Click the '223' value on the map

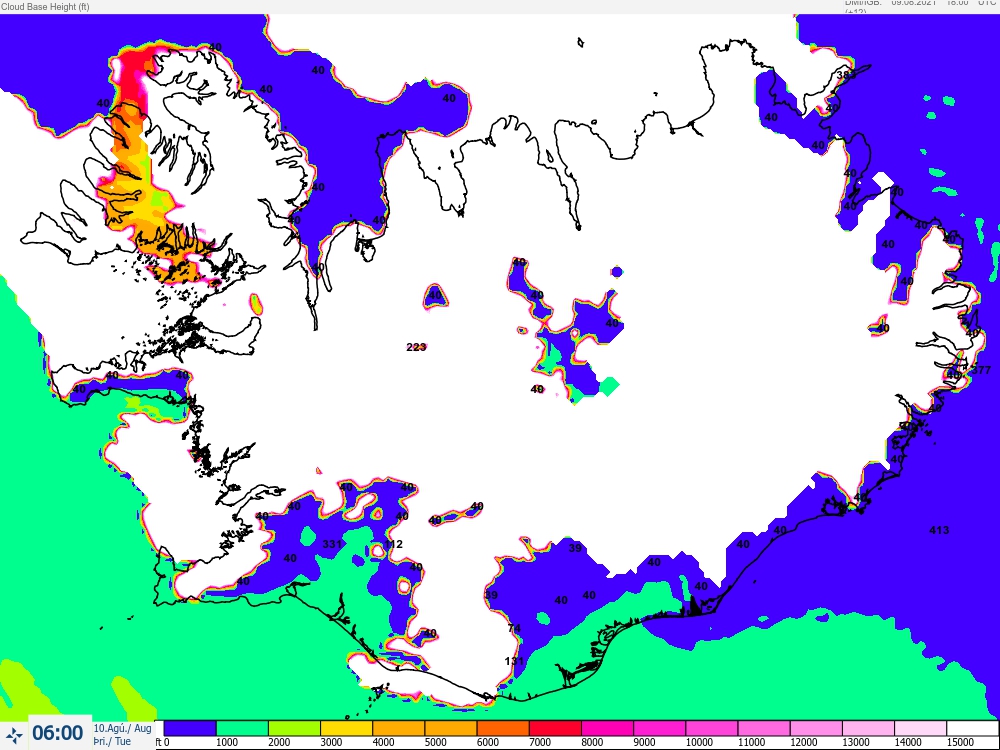[416, 347]
